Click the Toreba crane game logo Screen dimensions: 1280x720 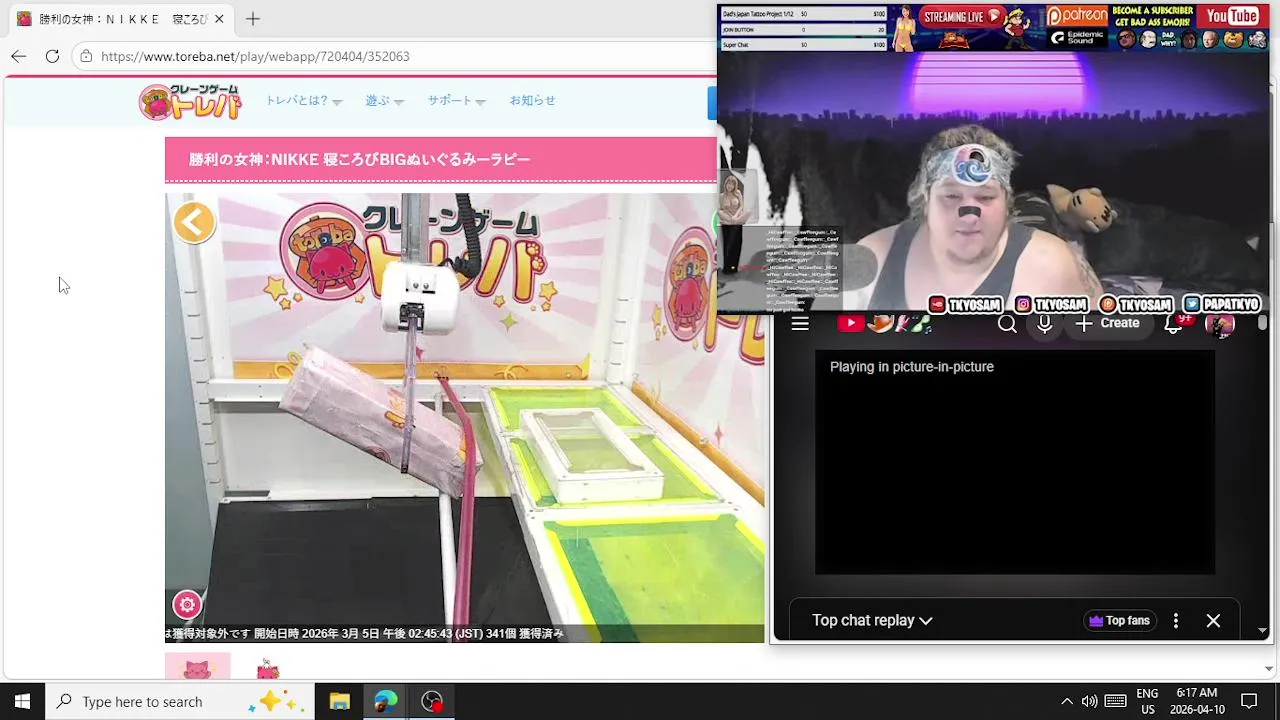tap(190, 101)
